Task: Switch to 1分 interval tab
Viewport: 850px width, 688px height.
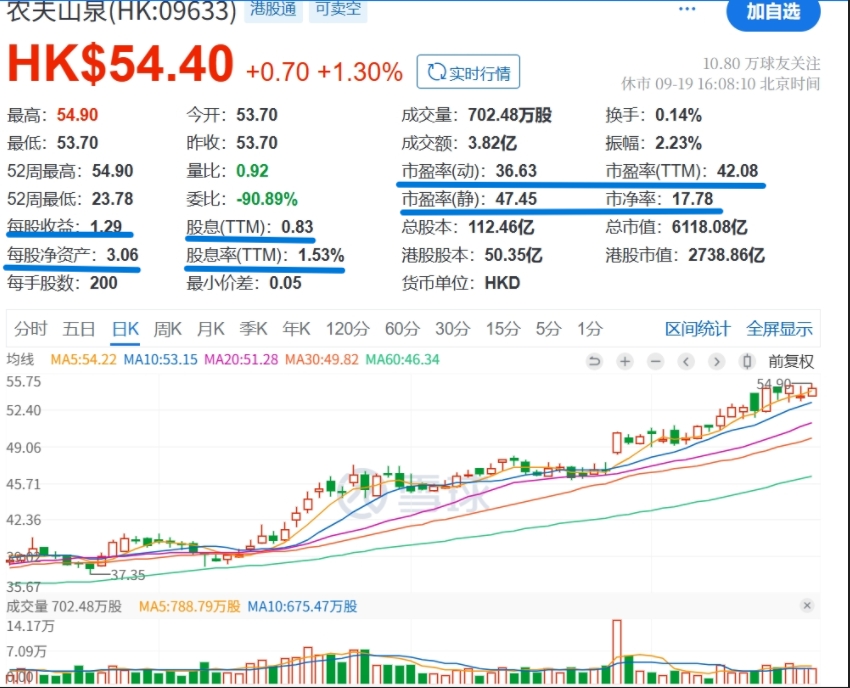Action: pyautogui.click(x=590, y=329)
